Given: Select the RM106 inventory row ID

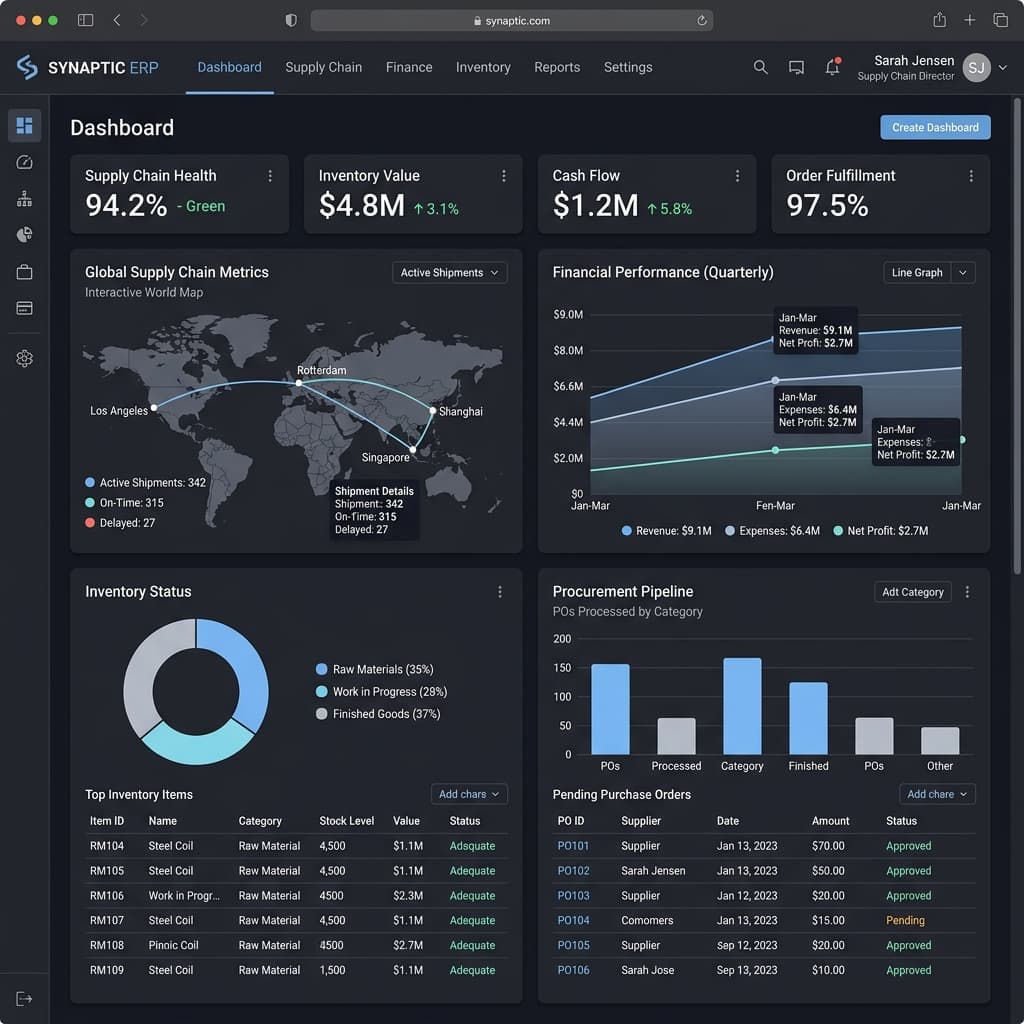Looking at the screenshot, I should click(106, 895).
